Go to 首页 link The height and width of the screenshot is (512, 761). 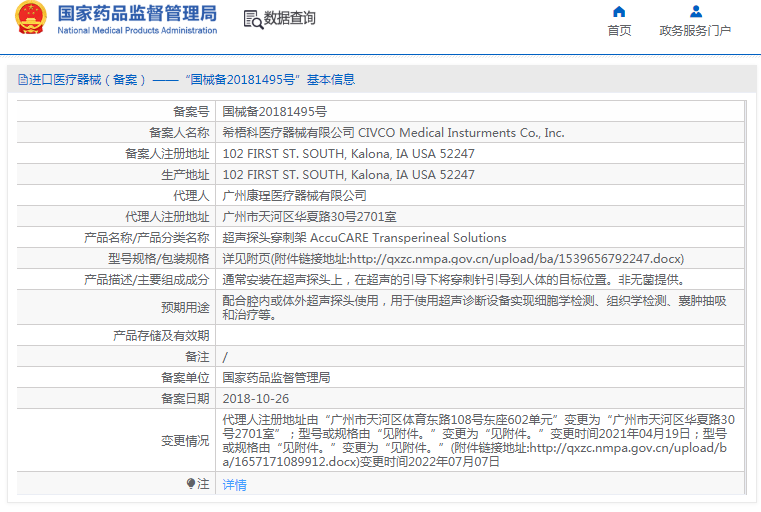619,31
